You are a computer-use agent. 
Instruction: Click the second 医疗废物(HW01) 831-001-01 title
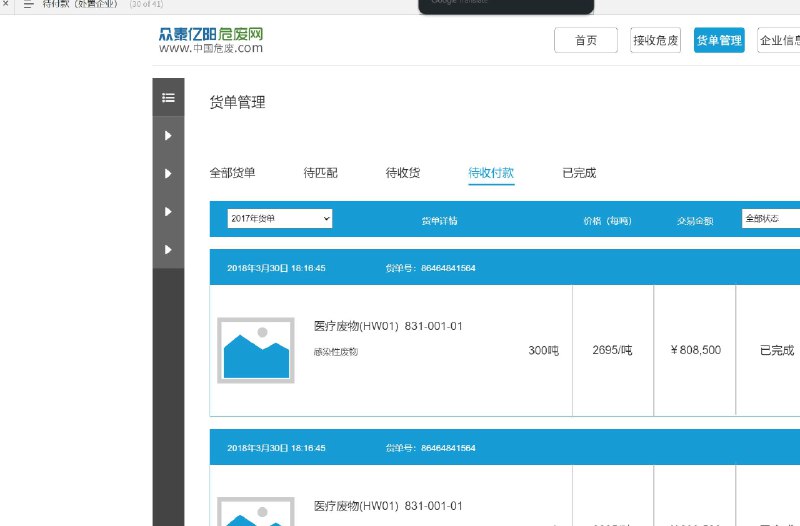(x=388, y=506)
